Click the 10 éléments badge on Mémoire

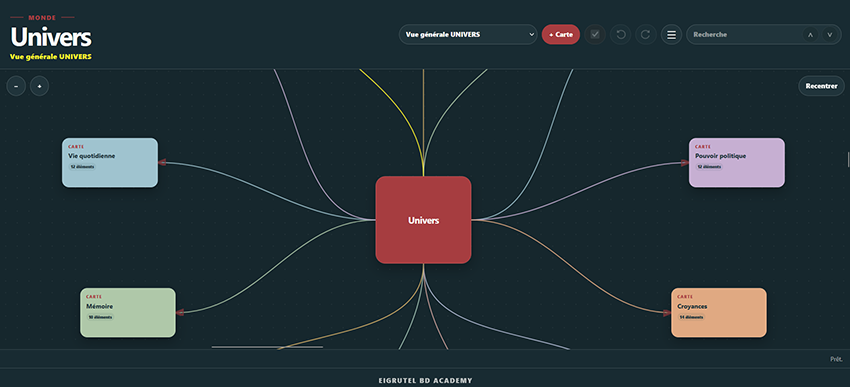click(100, 317)
